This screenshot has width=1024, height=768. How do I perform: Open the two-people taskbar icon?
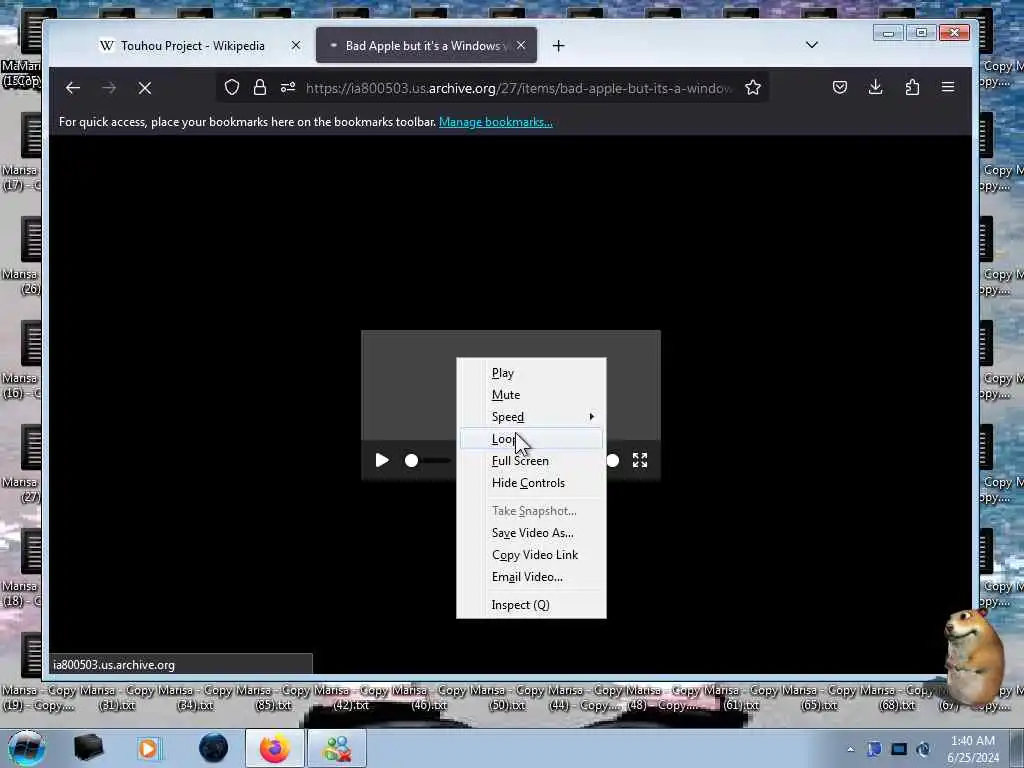[x=337, y=748]
